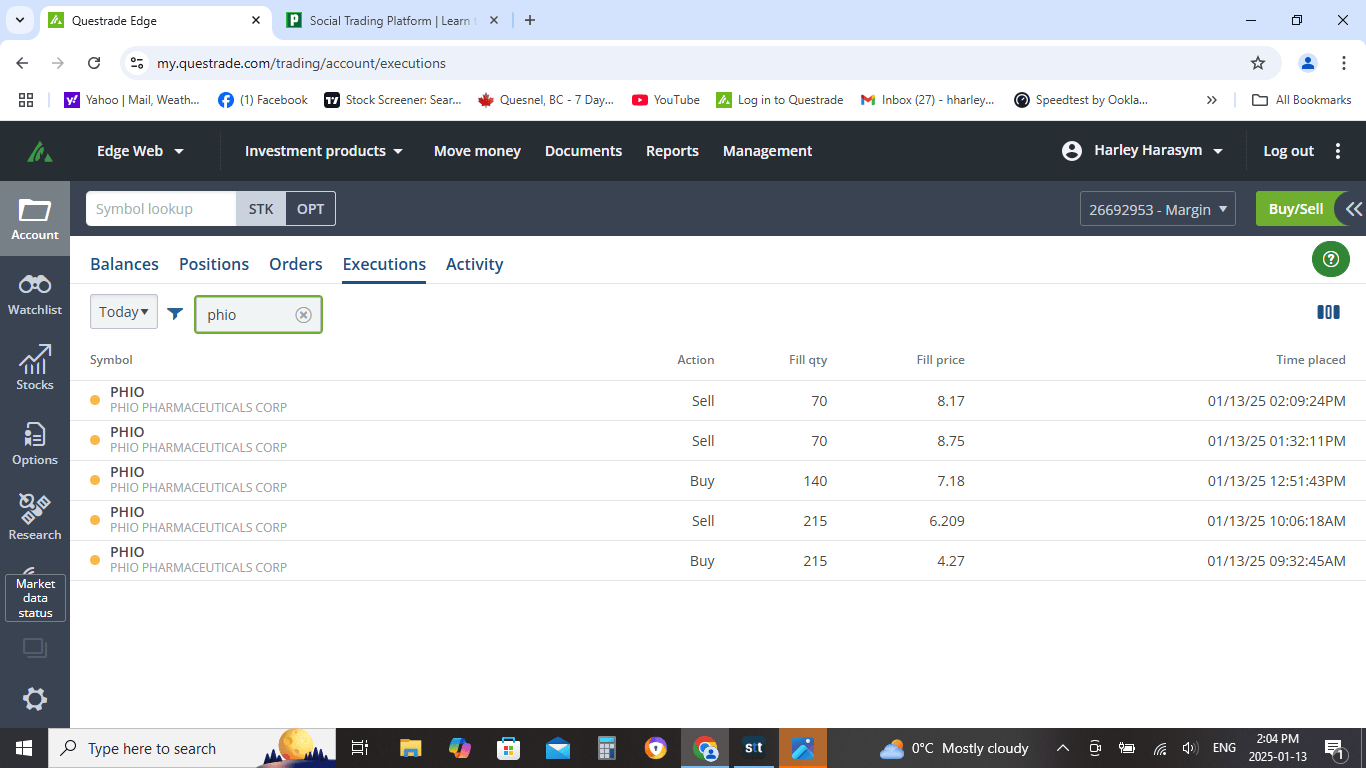Screen dimensions: 1366x768
Task: Expand the Investment products menu
Action: tap(324, 151)
